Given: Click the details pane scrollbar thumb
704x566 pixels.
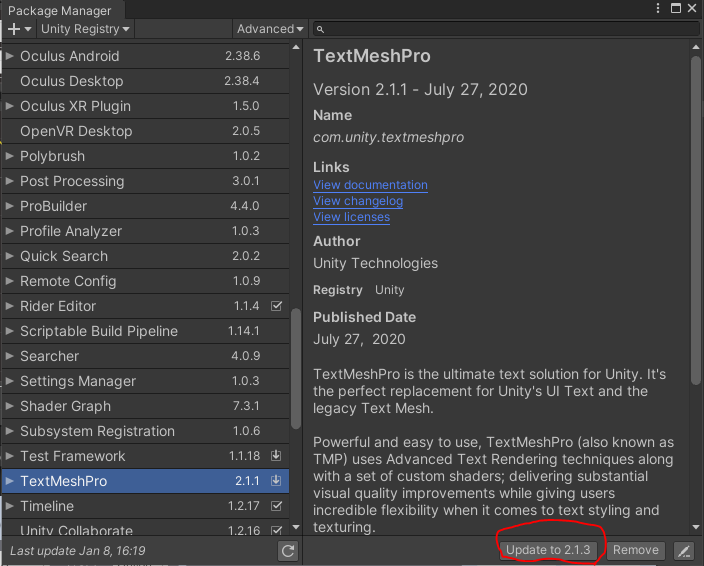Looking at the screenshot, I should tap(696, 220).
